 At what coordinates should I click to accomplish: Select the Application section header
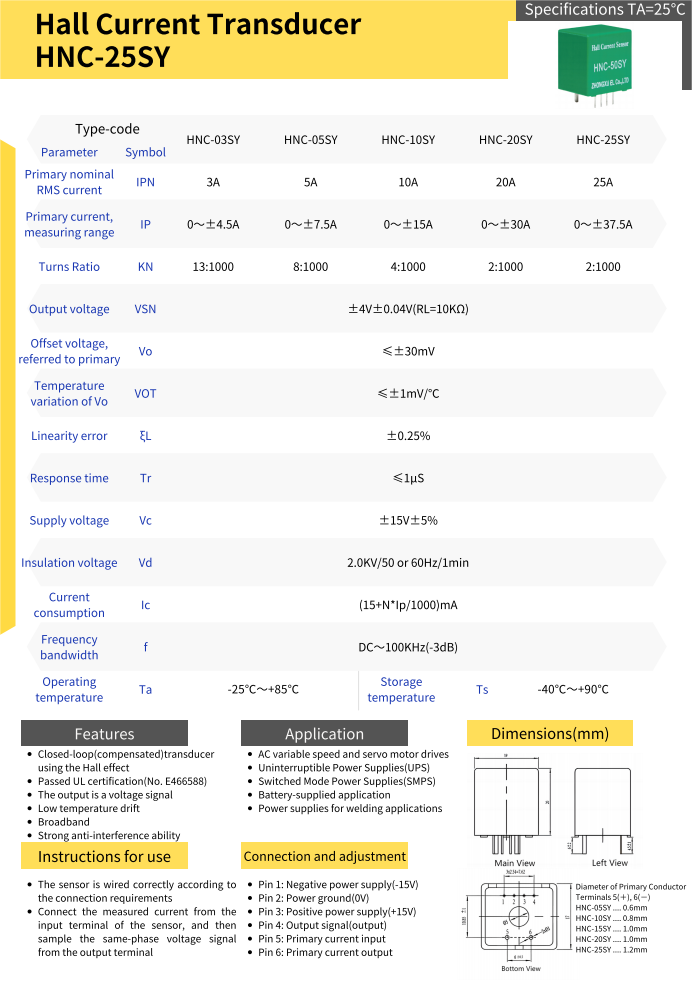[x=324, y=733]
